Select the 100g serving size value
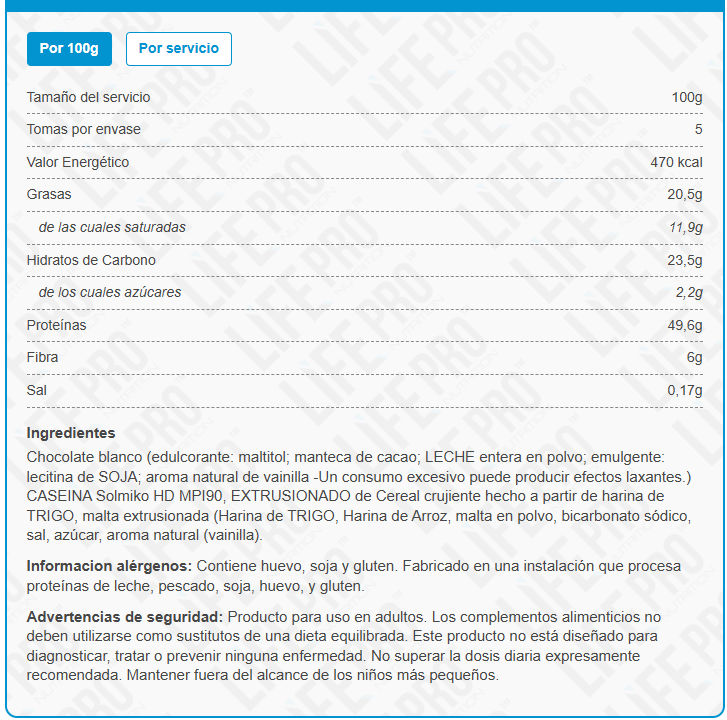This screenshot has width=727, height=720. [687, 97]
